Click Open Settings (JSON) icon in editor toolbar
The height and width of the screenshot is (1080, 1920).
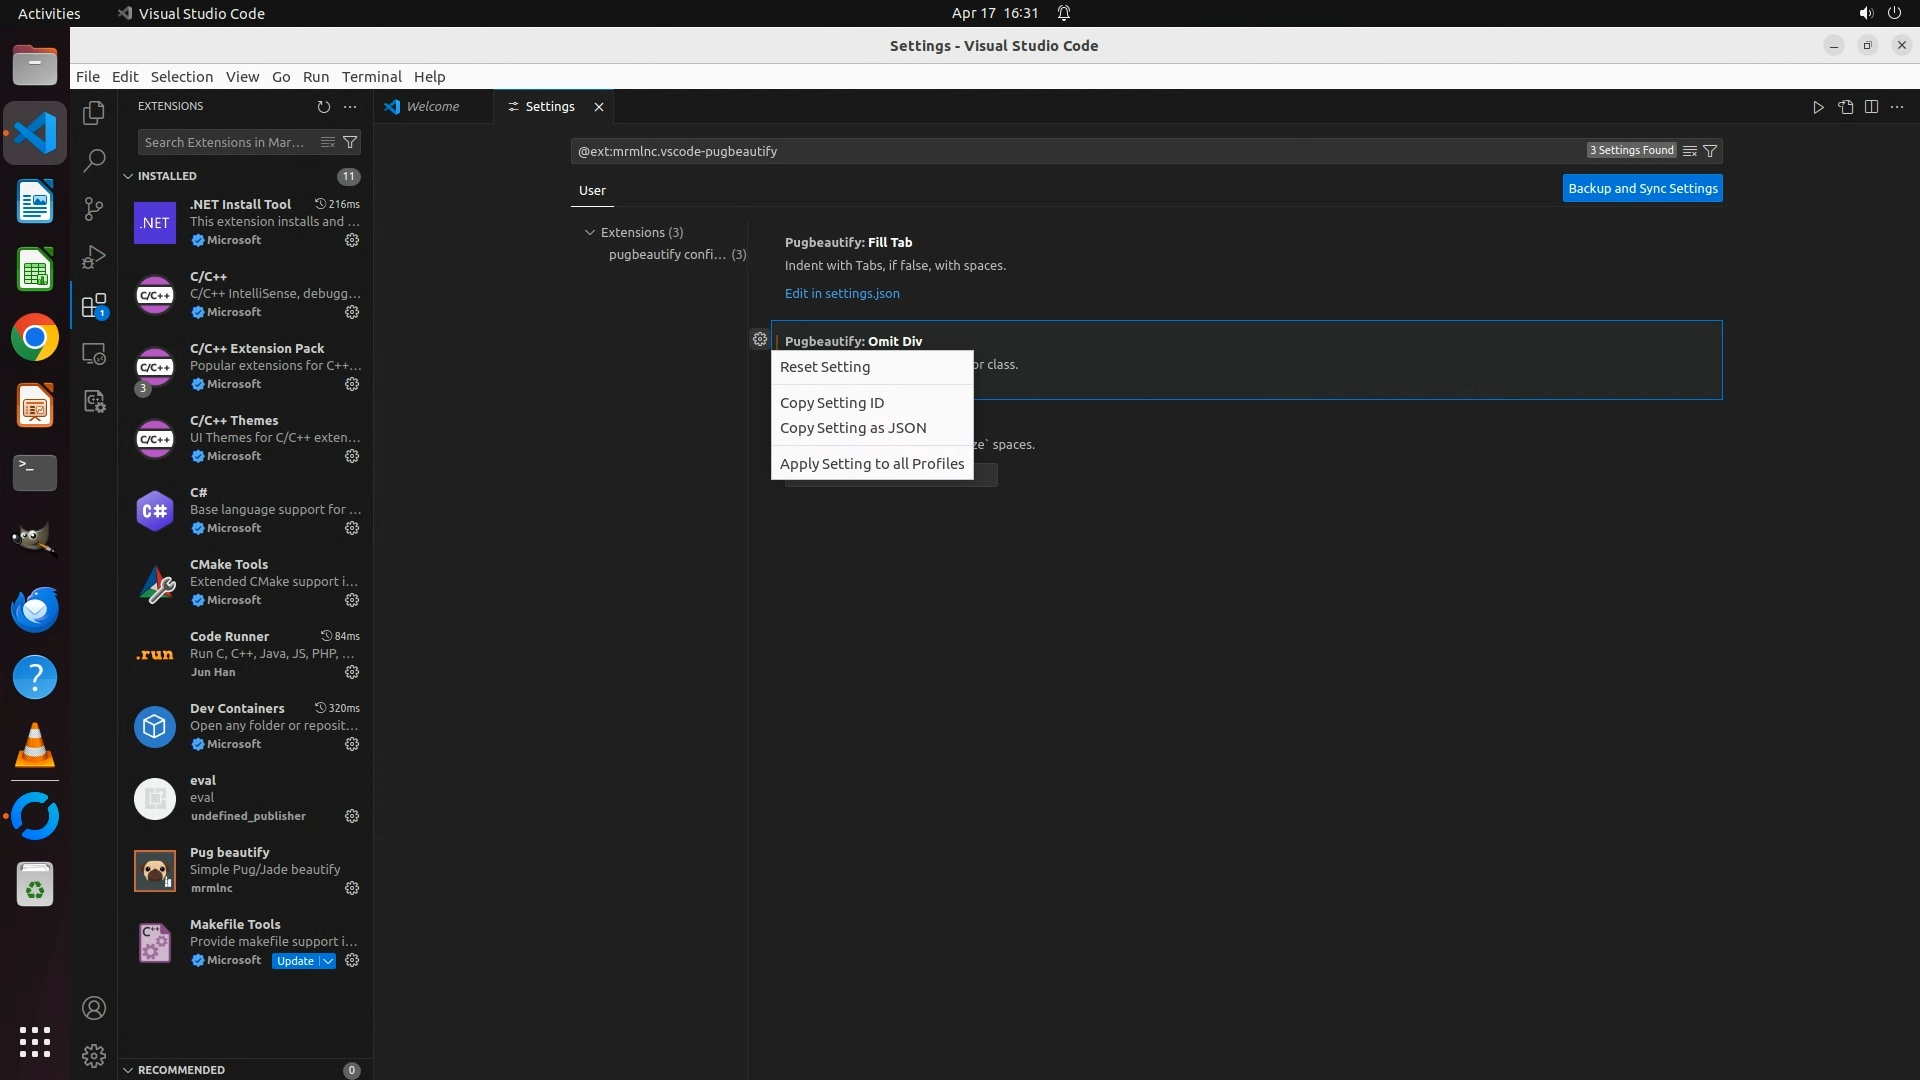(1845, 107)
